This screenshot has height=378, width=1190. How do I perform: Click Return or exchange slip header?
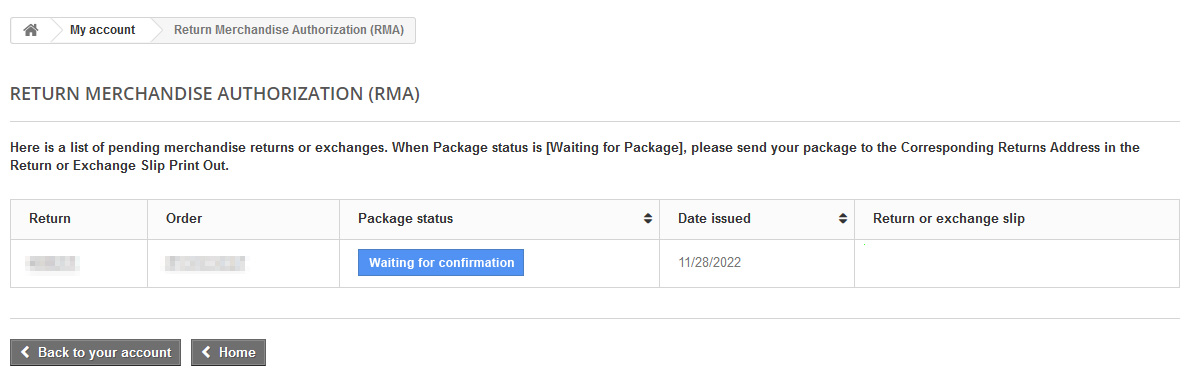(949, 219)
